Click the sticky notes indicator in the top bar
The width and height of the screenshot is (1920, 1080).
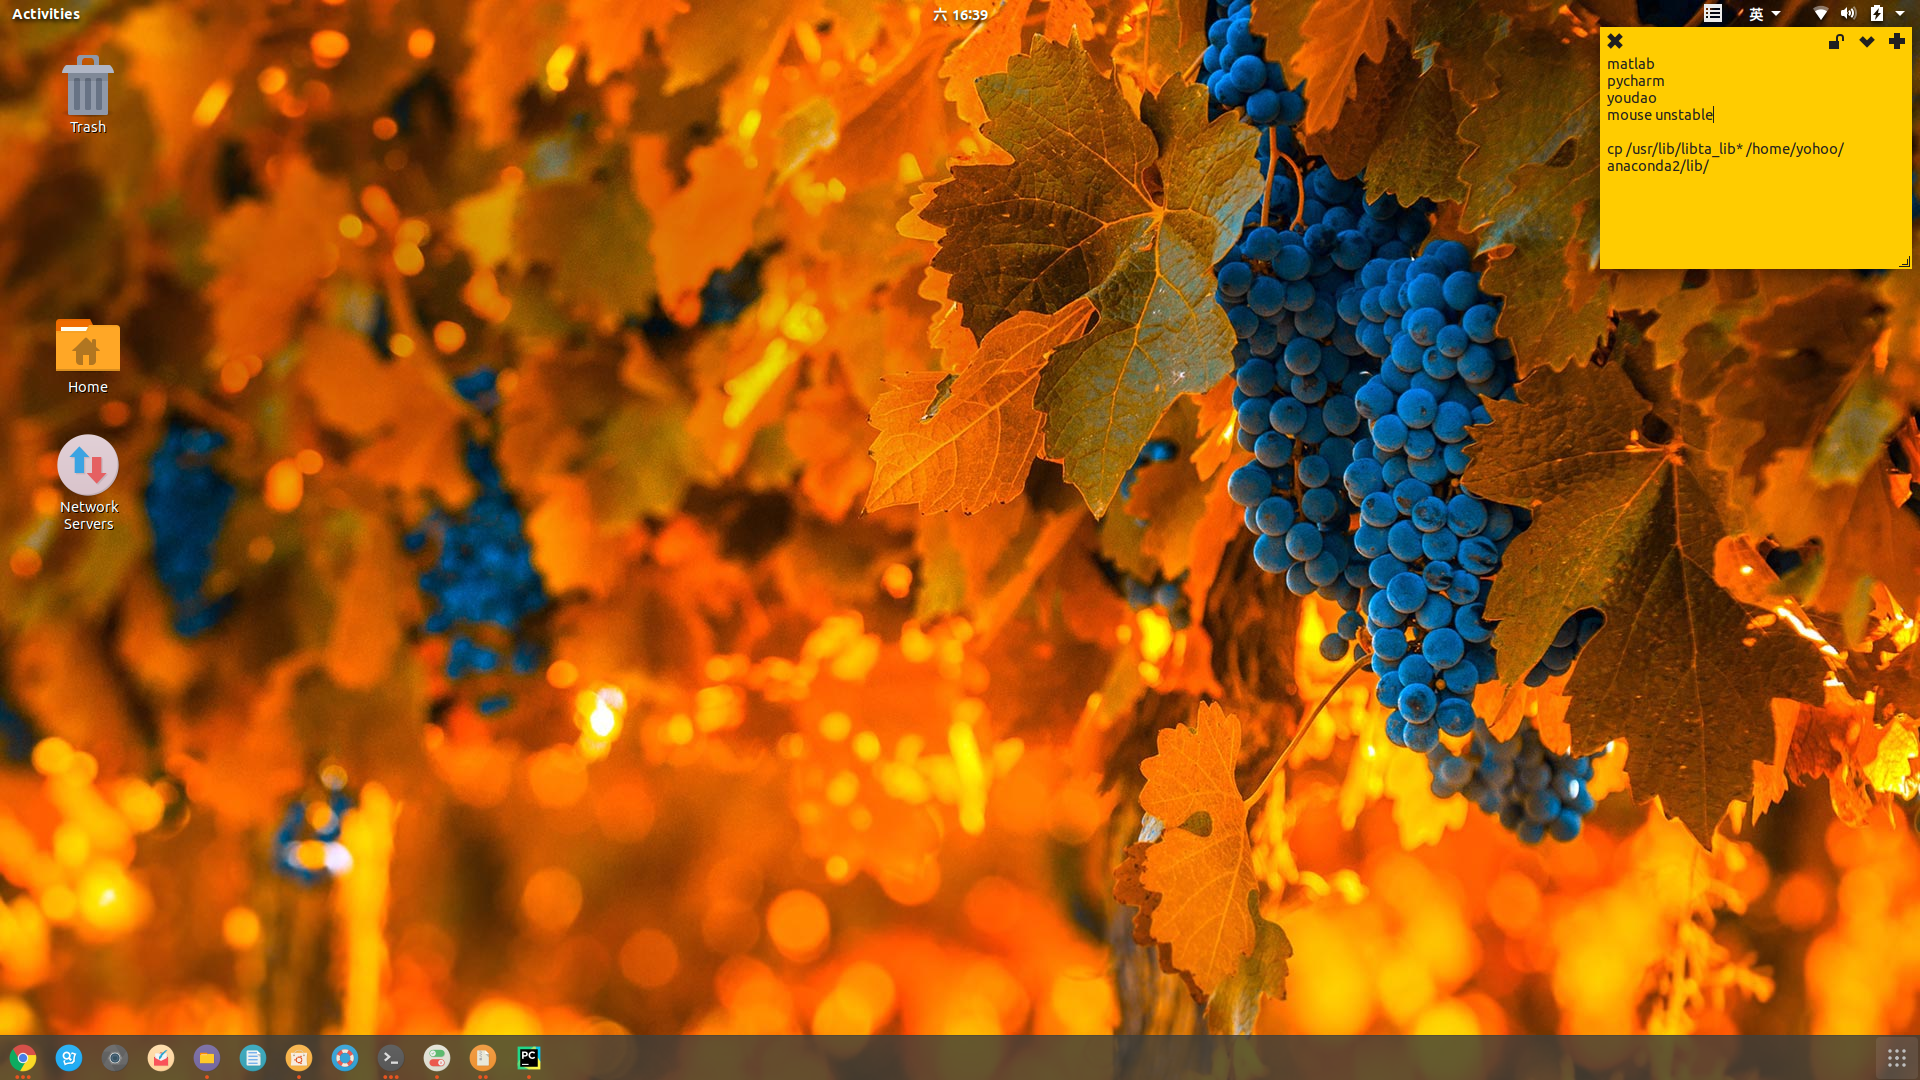pyautogui.click(x=1712, y=14)
